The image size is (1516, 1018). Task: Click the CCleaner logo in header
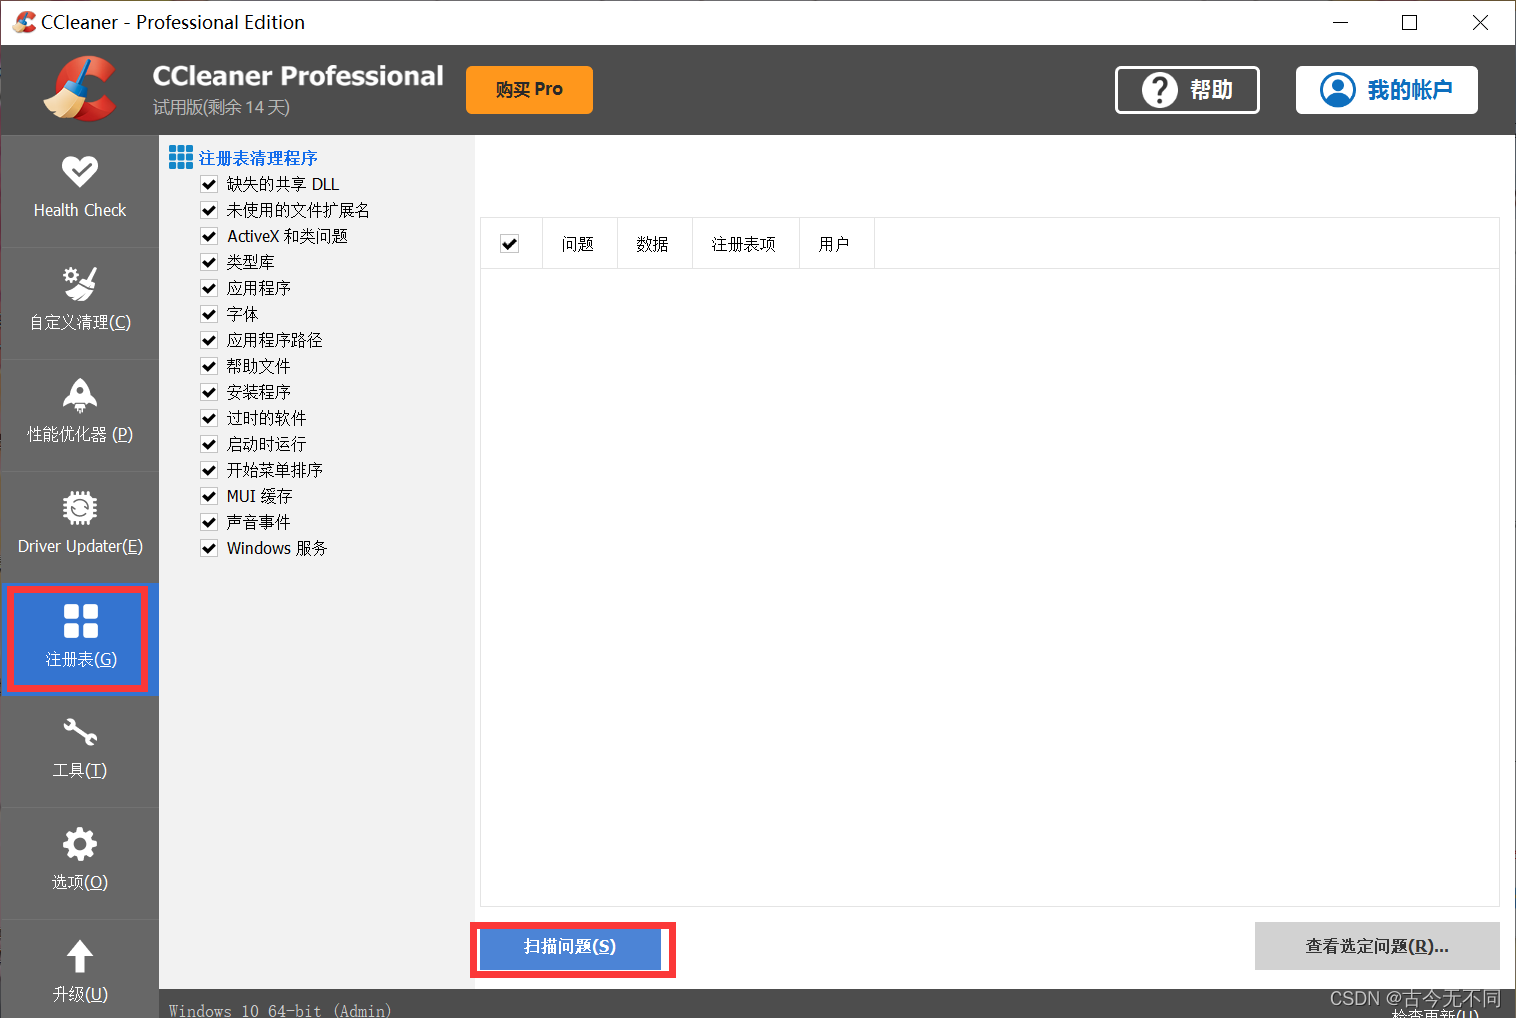79,89
